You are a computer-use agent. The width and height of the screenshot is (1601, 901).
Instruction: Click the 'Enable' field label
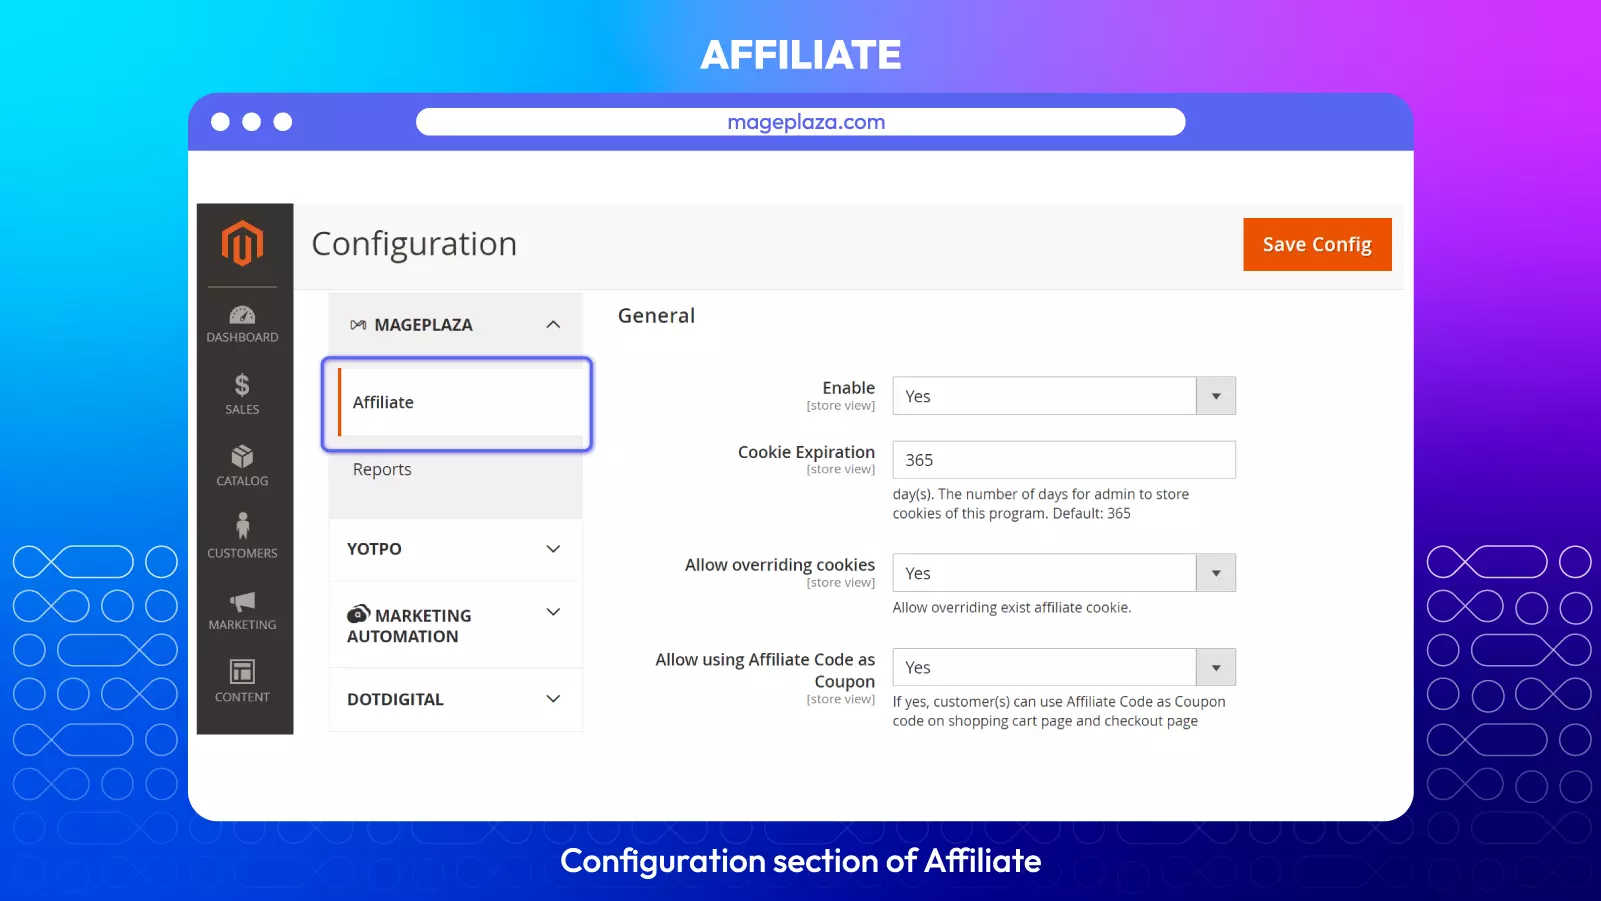click(848, 388)
